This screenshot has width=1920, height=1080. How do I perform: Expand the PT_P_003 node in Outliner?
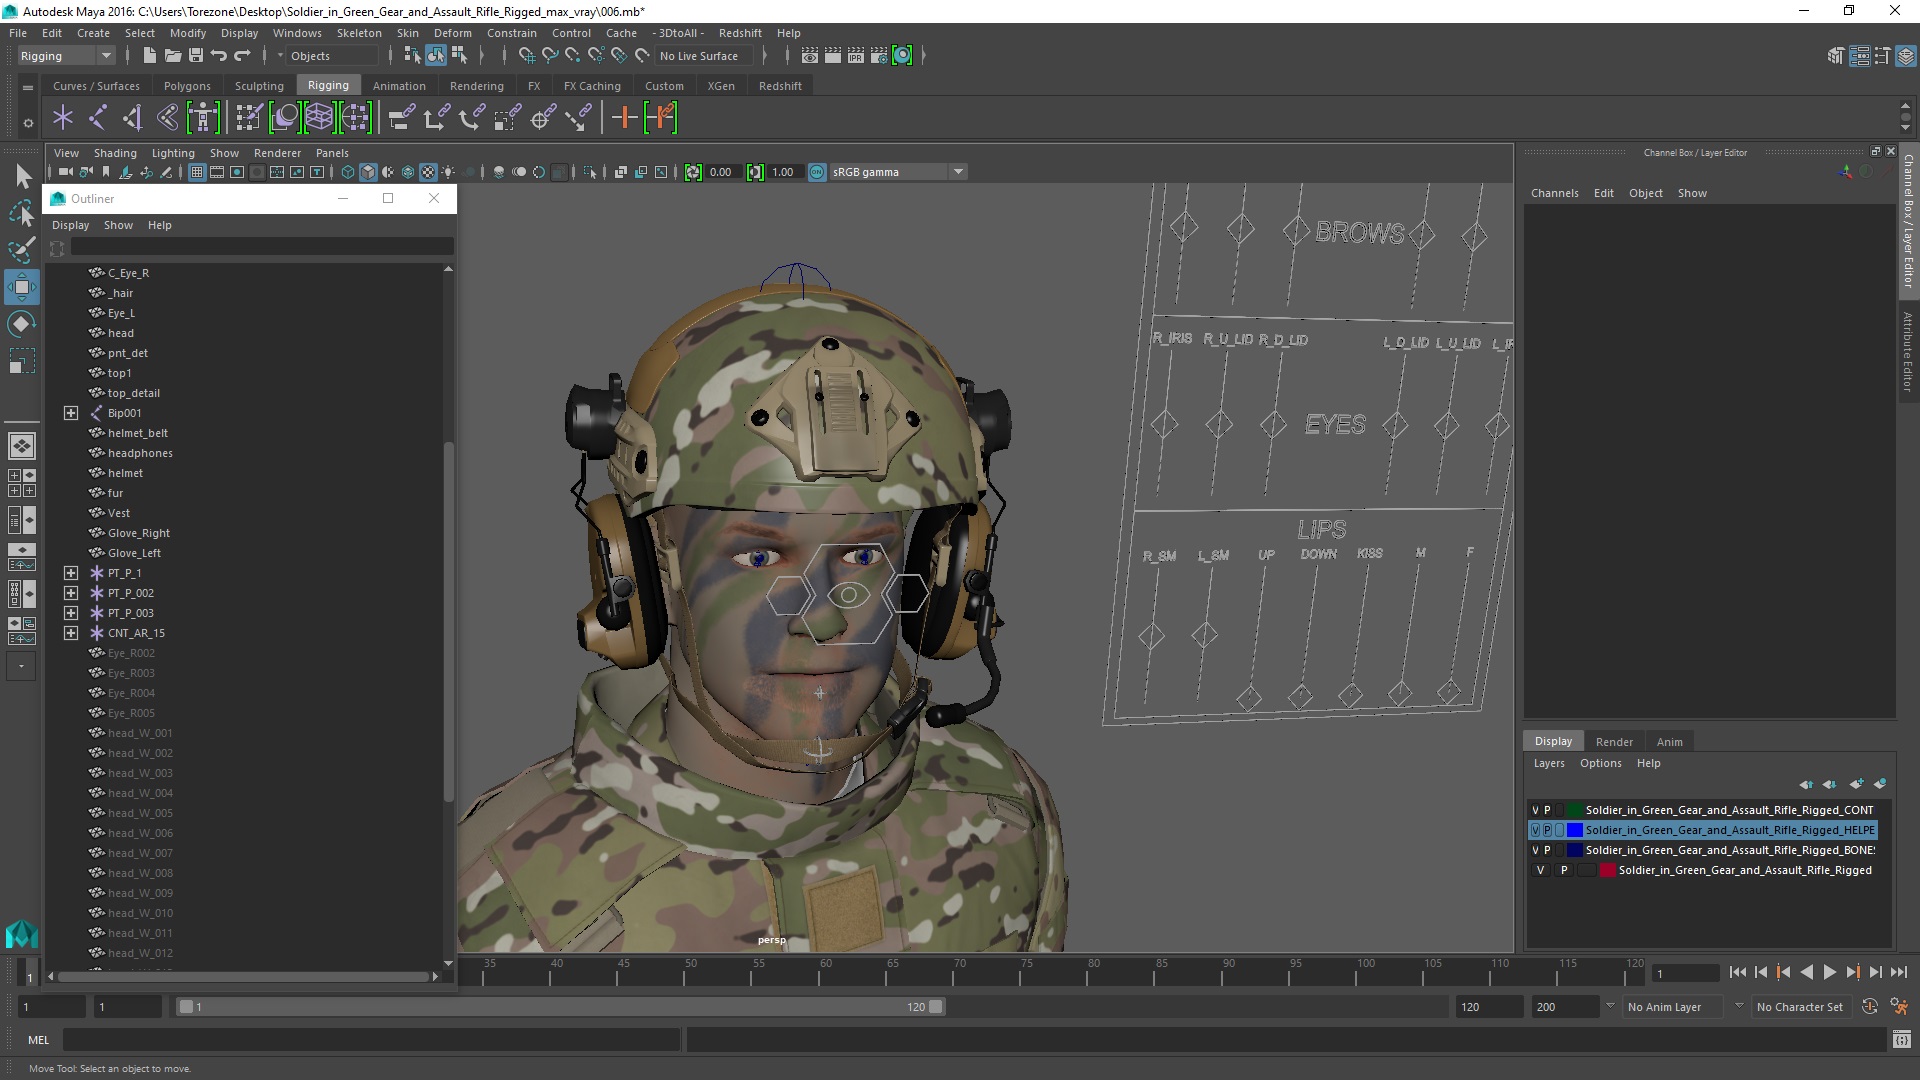coord(71,613)
